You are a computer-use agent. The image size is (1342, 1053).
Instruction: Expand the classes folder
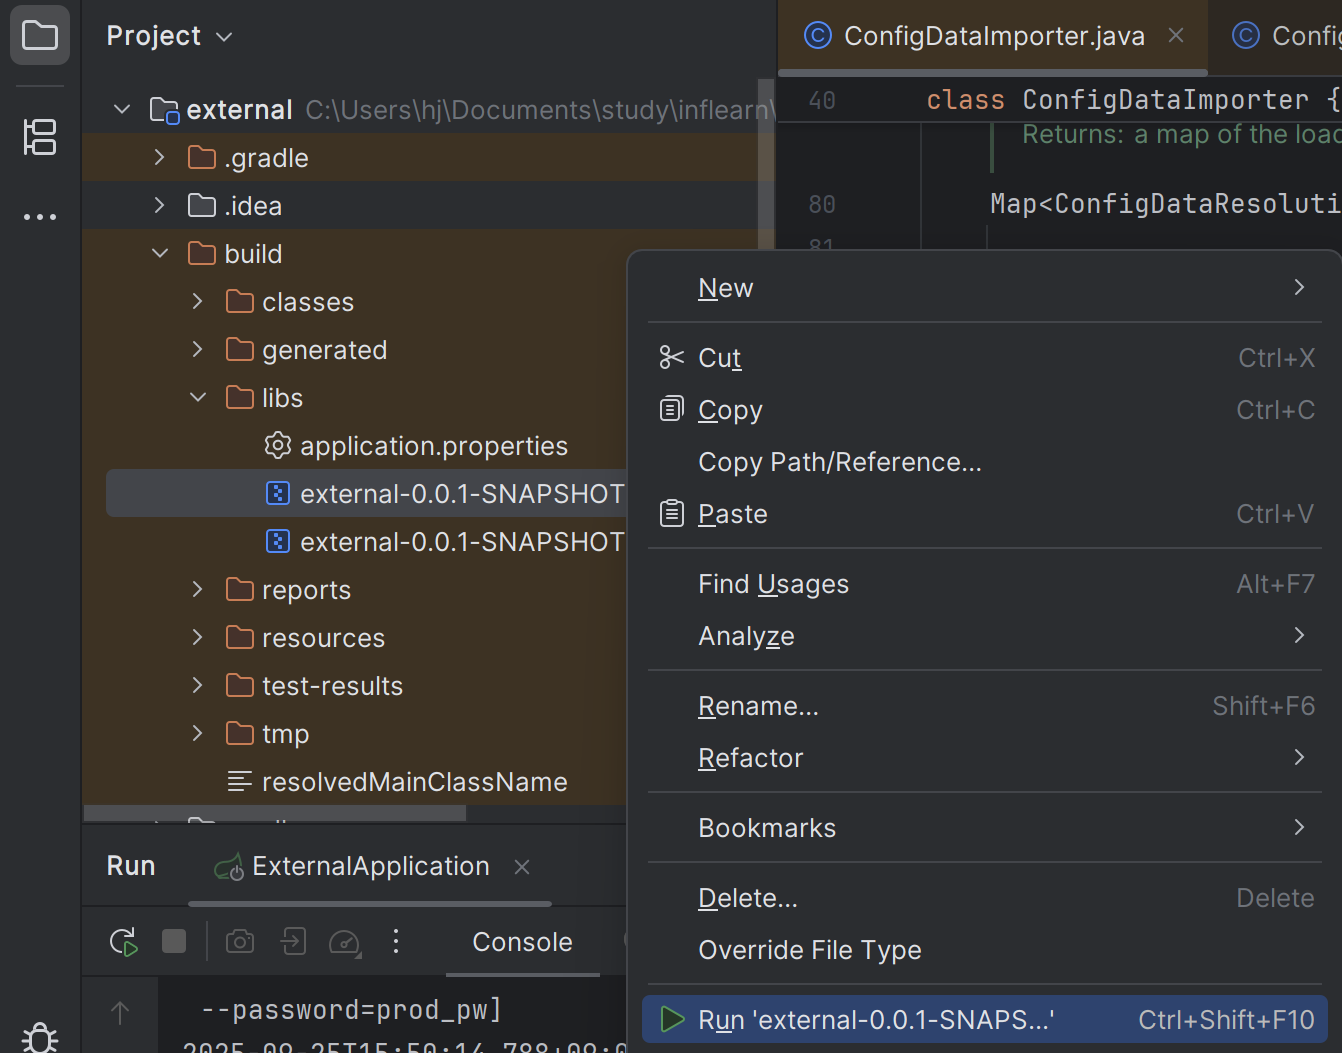point(198,301)
